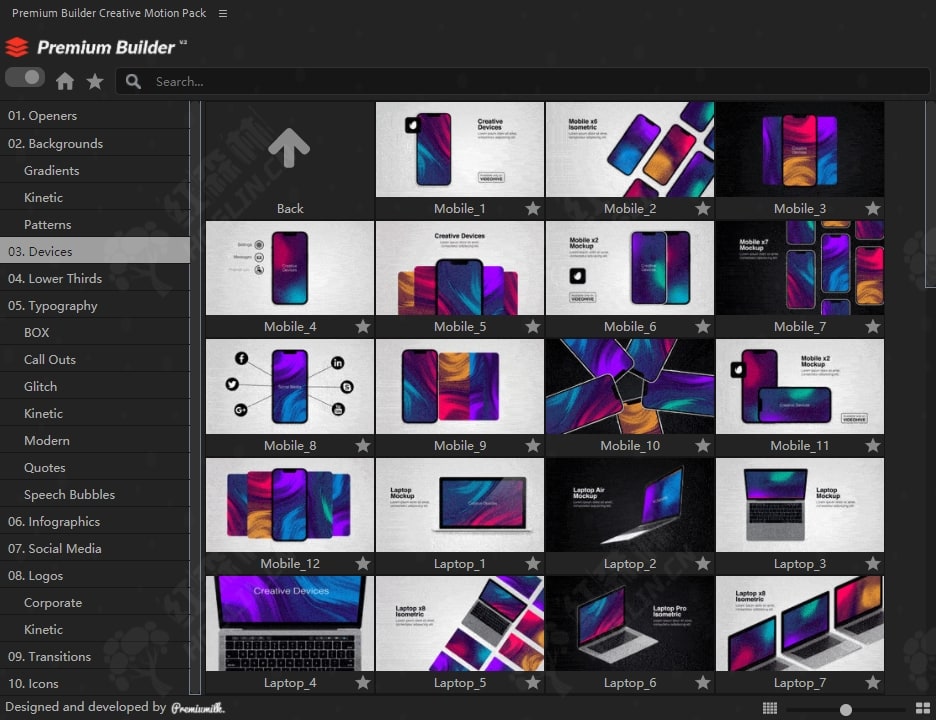Favorite the Mobile_6 preset star
This screenshot has width=936, height=720.
(x=703, y=327)
